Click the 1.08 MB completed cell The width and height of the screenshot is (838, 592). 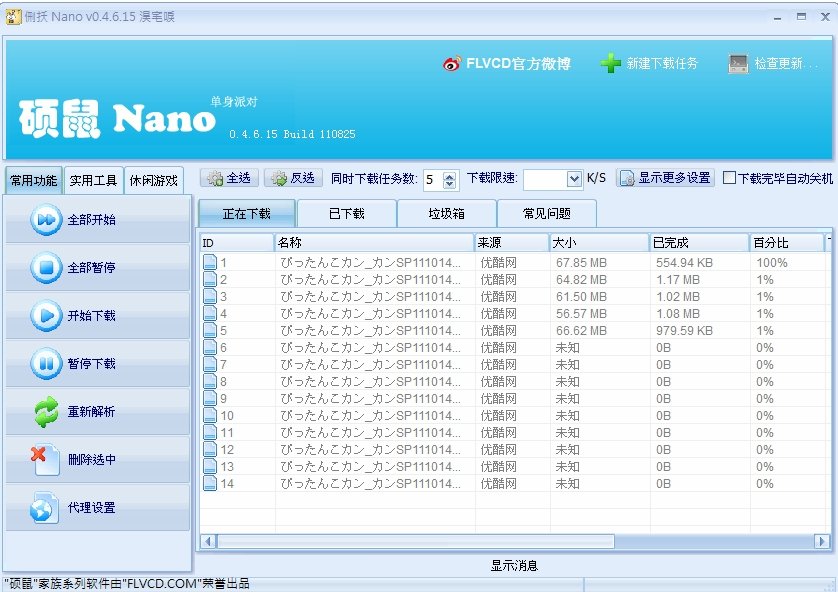678,314
